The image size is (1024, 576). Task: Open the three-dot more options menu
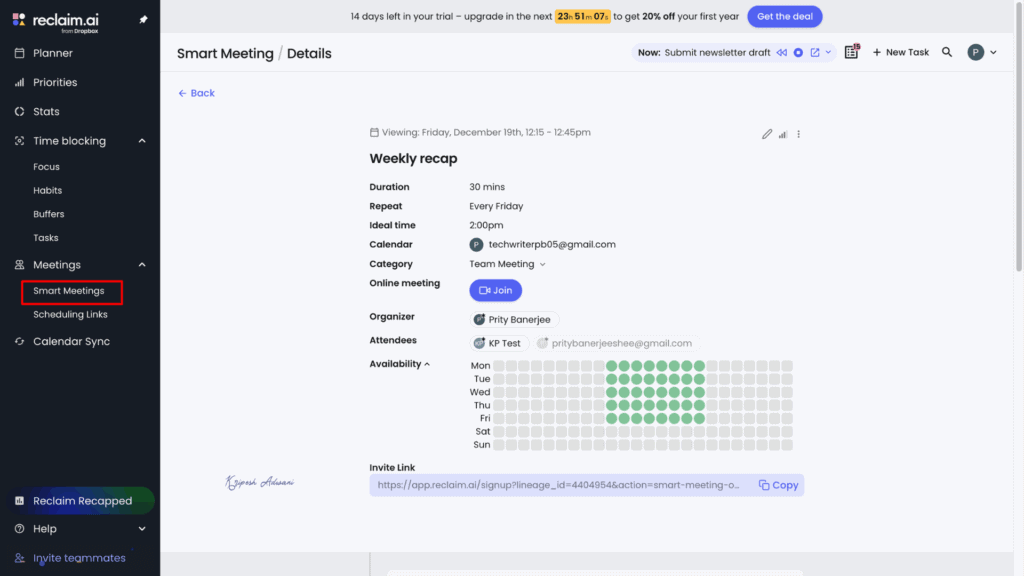(798, 134)
